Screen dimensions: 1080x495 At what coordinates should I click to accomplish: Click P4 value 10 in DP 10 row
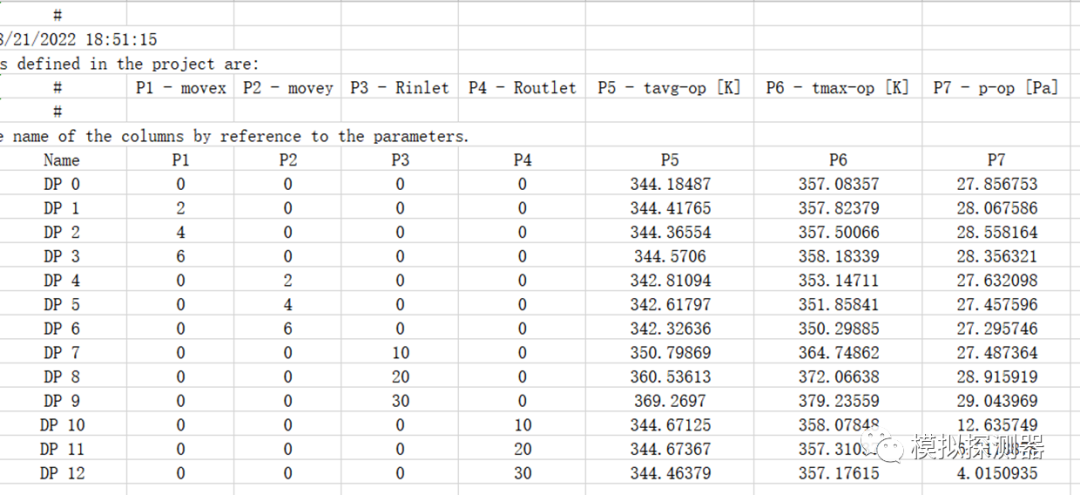coord(522,425)
